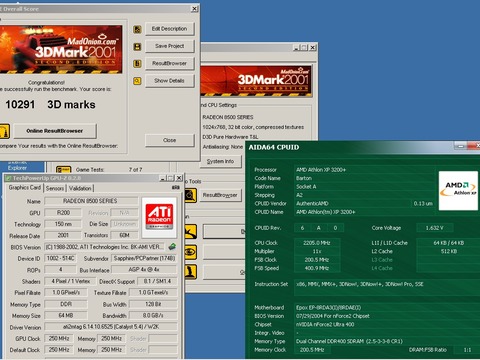Click the Multiplier value 11x in AIDA64
The height and width of the screenshot is (360, 480).
[317, 251]
